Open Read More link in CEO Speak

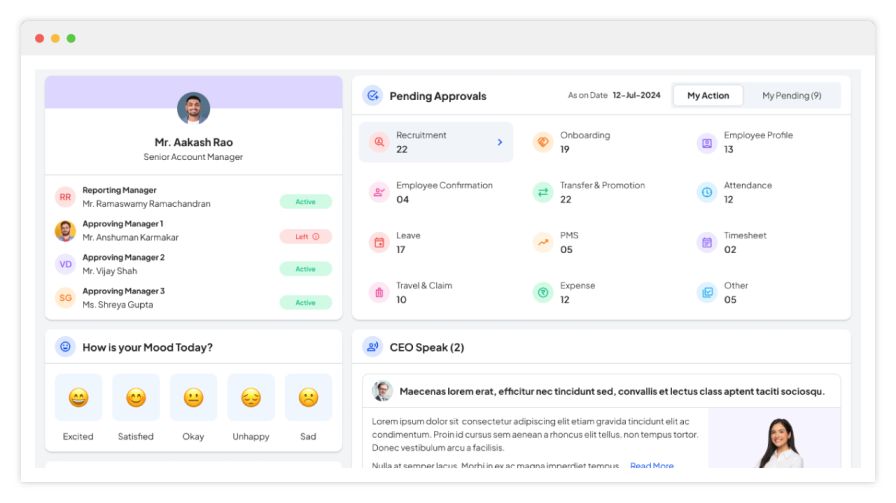click(x=651, y=465)
